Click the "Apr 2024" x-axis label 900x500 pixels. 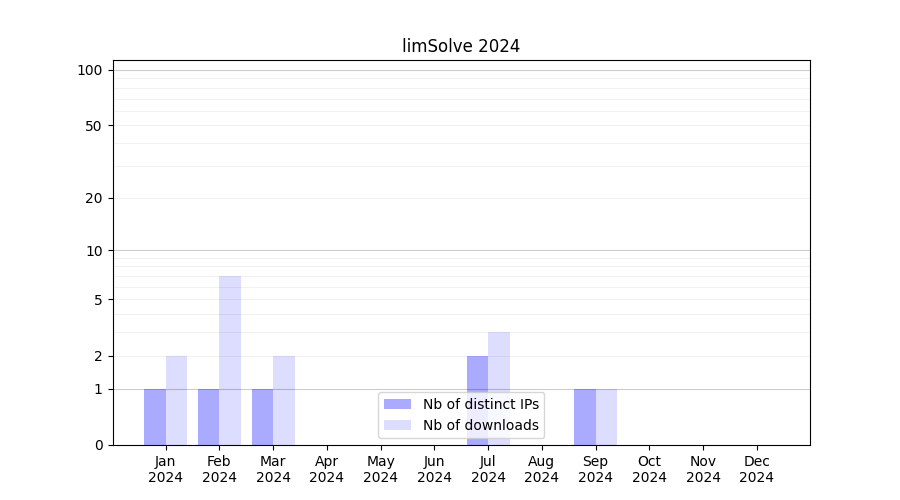[327, 469]
